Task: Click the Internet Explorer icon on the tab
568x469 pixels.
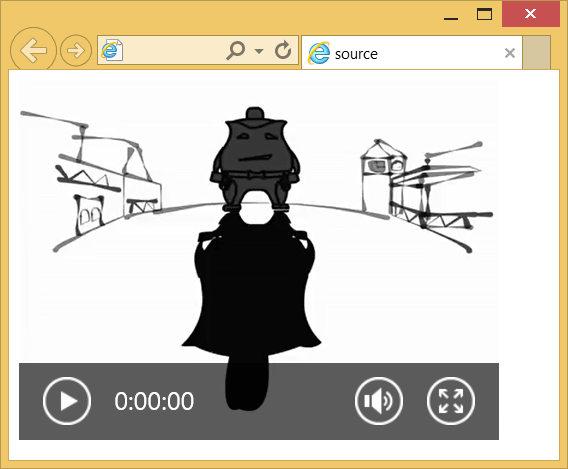Action: pyautogui.click(x=319, y=53)
